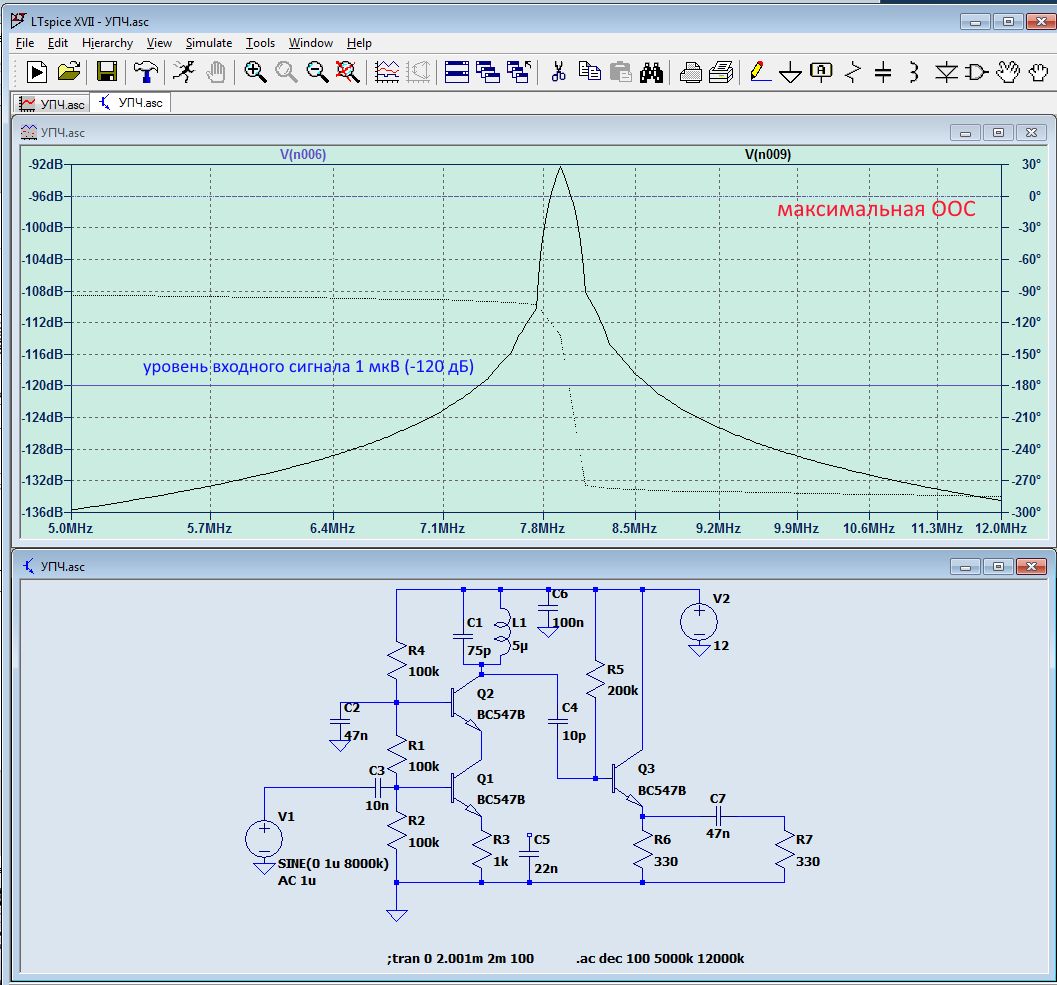The image size is (1057, 985).
Task: Maximize the waveform plot window
Action: point(998,133)
